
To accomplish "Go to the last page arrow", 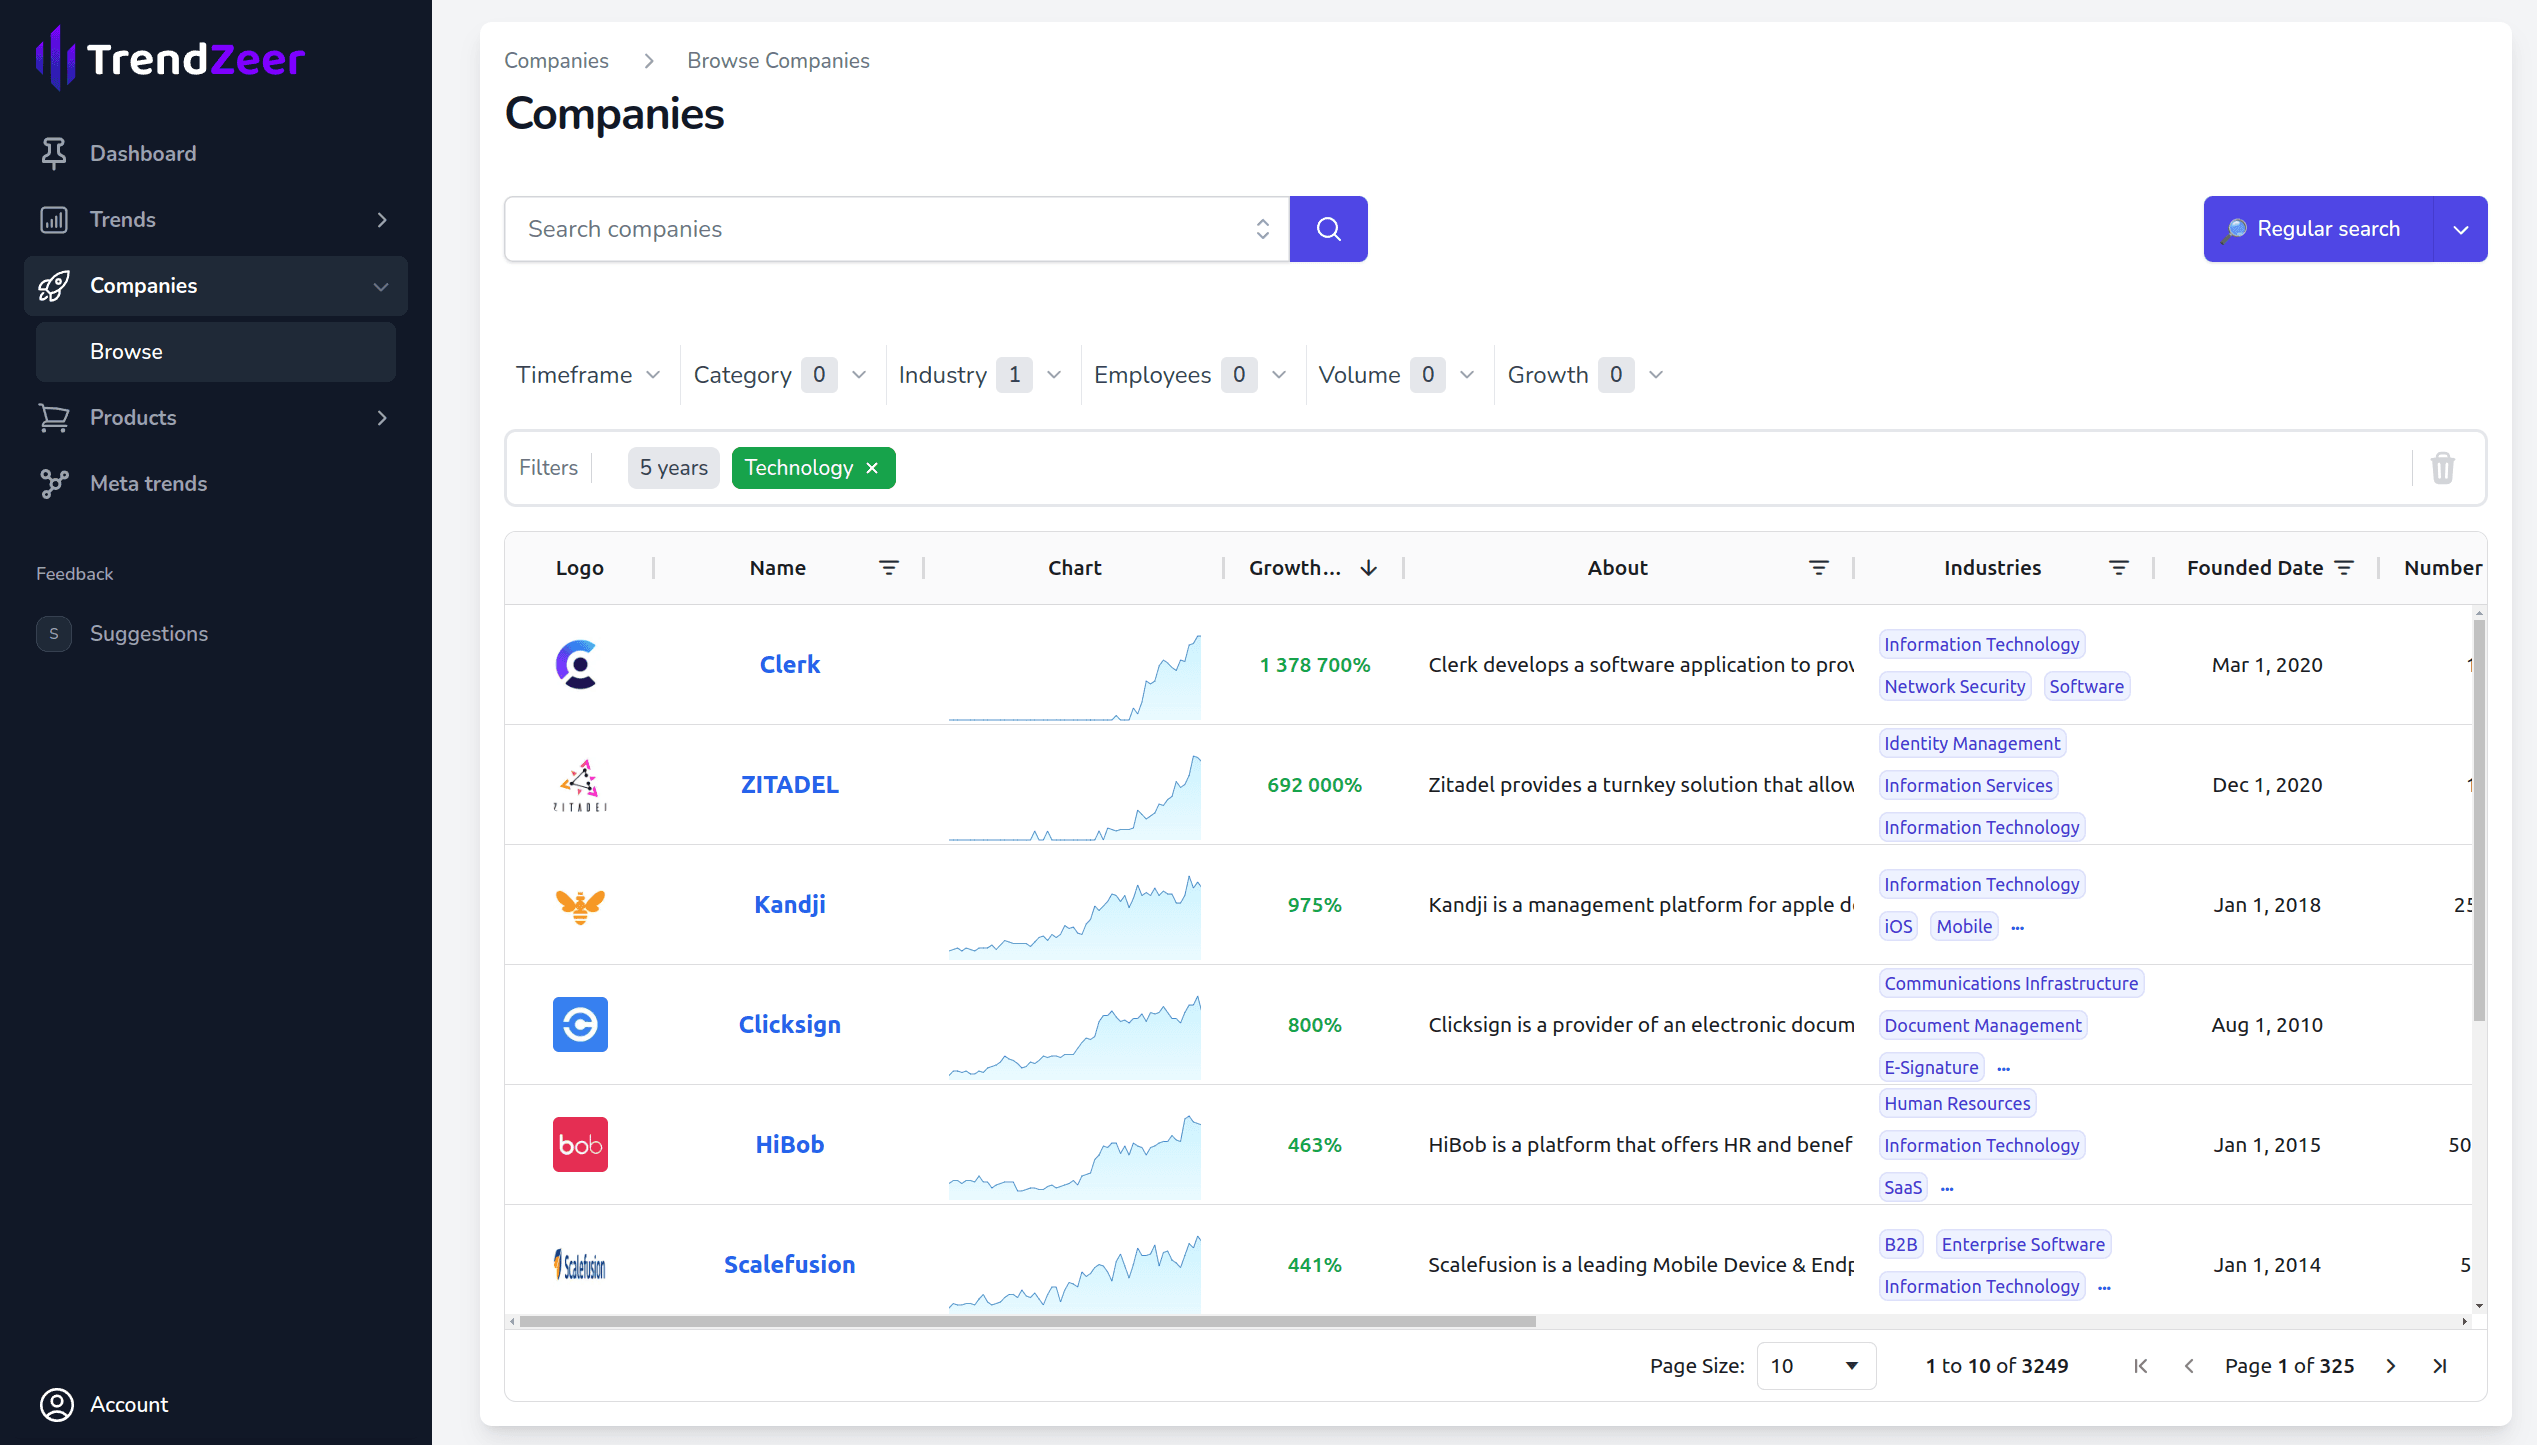I will 2439,1365.
